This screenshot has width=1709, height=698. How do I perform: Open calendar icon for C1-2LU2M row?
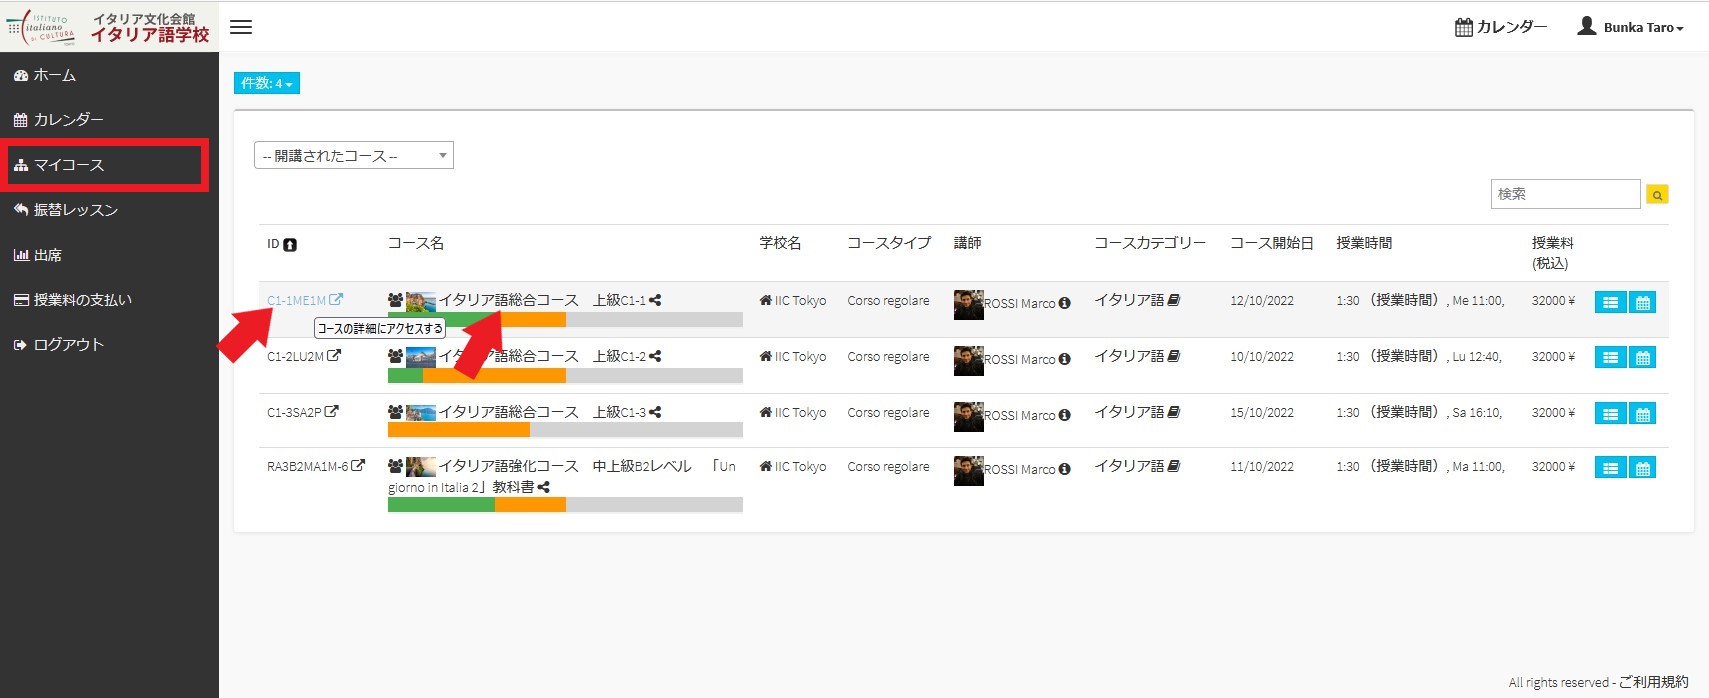click(x=1642, y=358)
